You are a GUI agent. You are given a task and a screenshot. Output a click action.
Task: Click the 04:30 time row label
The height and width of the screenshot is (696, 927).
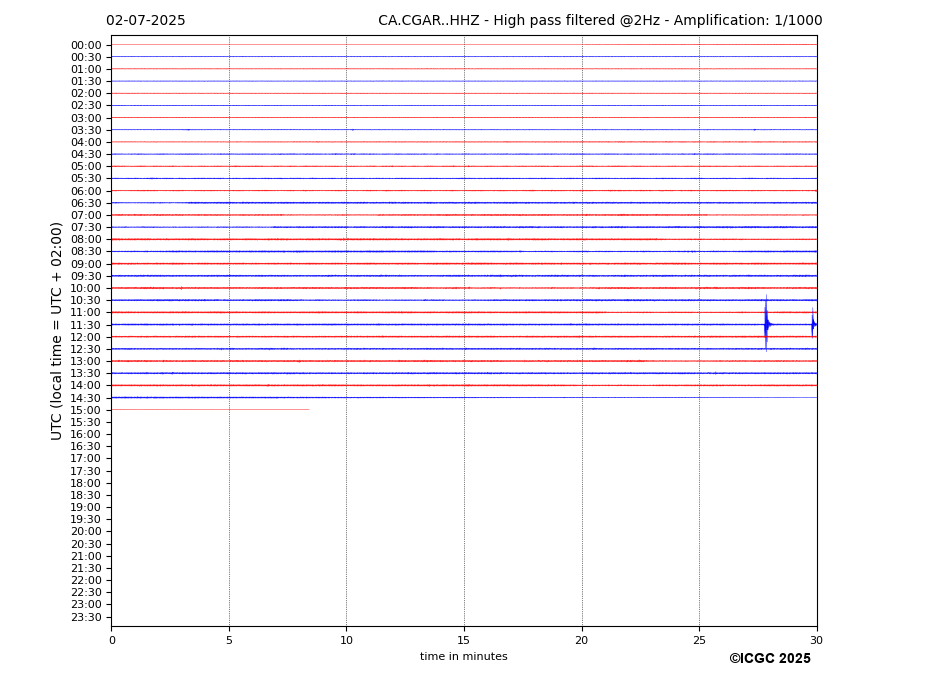[x=86, y=154]
